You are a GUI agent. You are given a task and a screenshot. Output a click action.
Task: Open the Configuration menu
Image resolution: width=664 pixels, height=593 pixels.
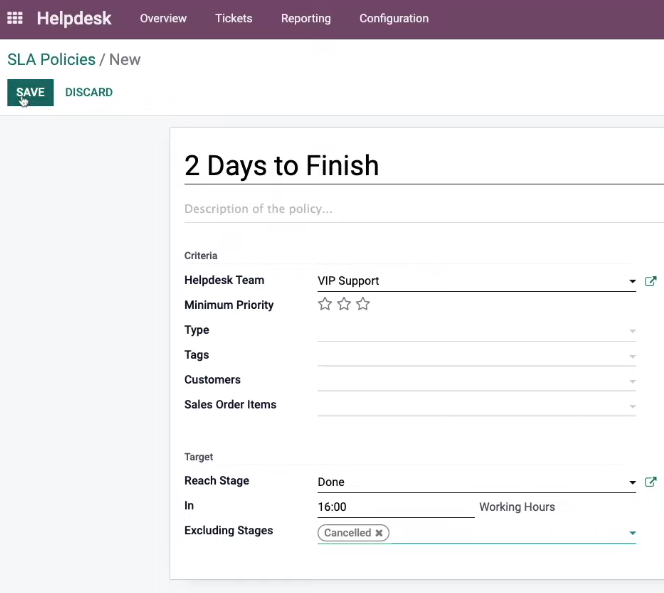(394, 18)
